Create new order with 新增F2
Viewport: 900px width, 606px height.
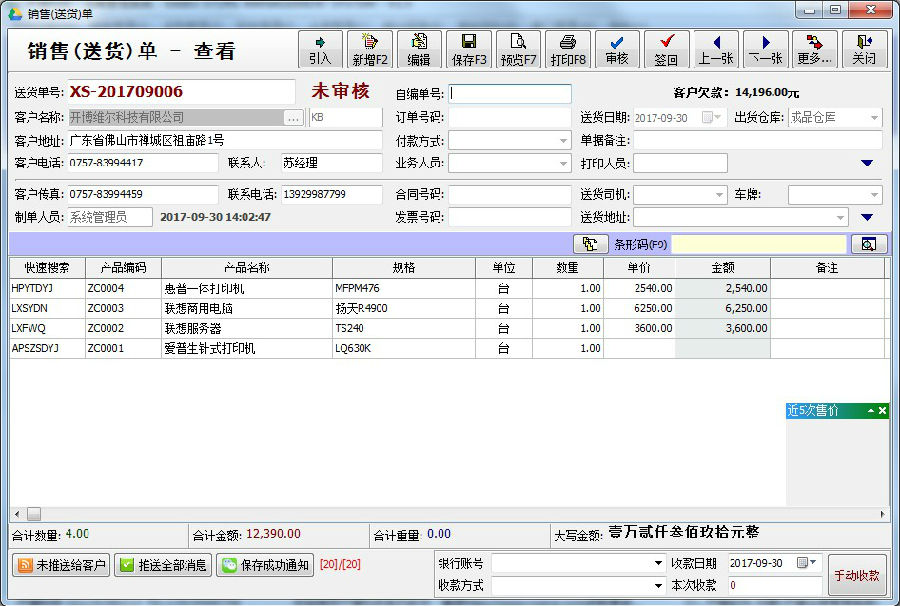[370, 49]
